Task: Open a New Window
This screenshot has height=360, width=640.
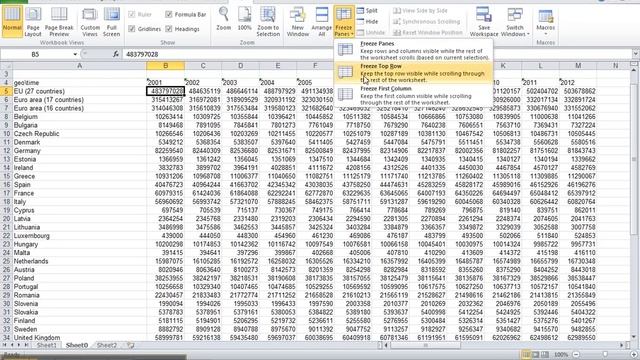Action: pyautogui.click(x=298, y=22)
